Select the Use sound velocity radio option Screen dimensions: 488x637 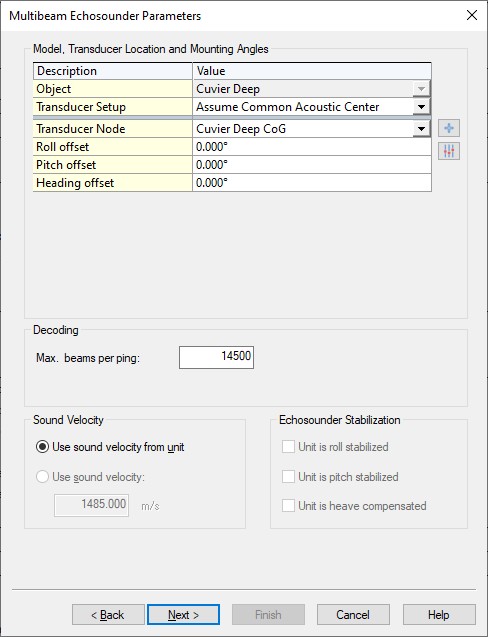(x=42, y=477)
